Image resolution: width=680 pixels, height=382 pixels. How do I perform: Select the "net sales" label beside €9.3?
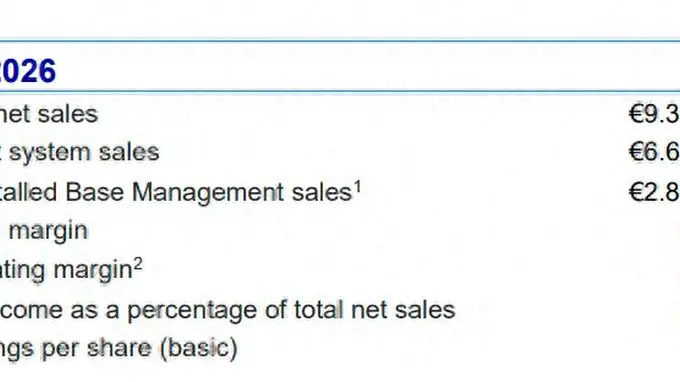pyautogui.click(x=49, y=114)
